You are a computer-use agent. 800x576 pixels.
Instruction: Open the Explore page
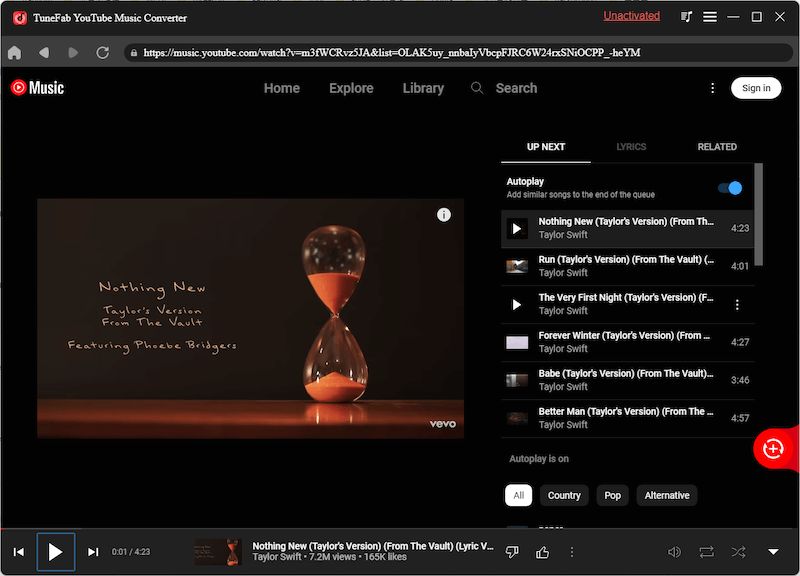click(351, 88)
